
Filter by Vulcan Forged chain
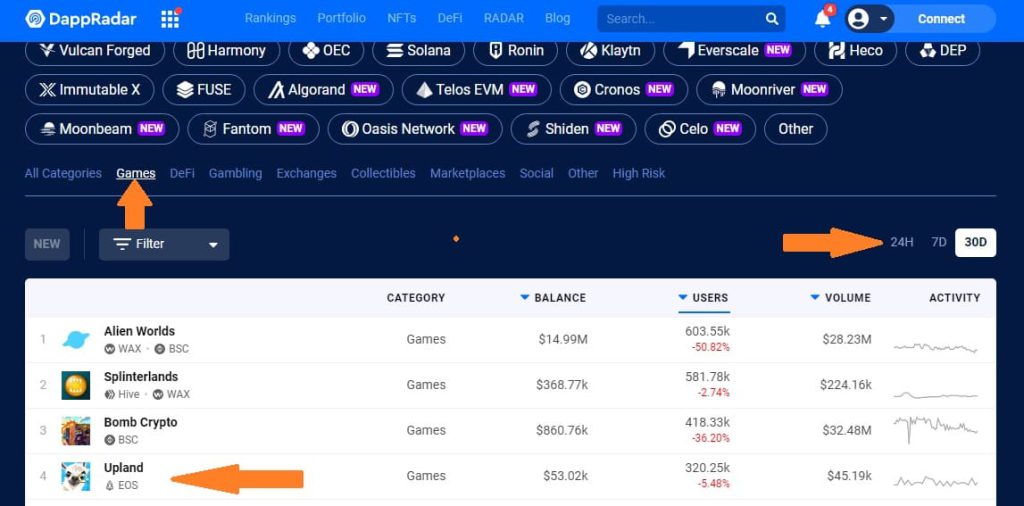(x=95, y=50)
